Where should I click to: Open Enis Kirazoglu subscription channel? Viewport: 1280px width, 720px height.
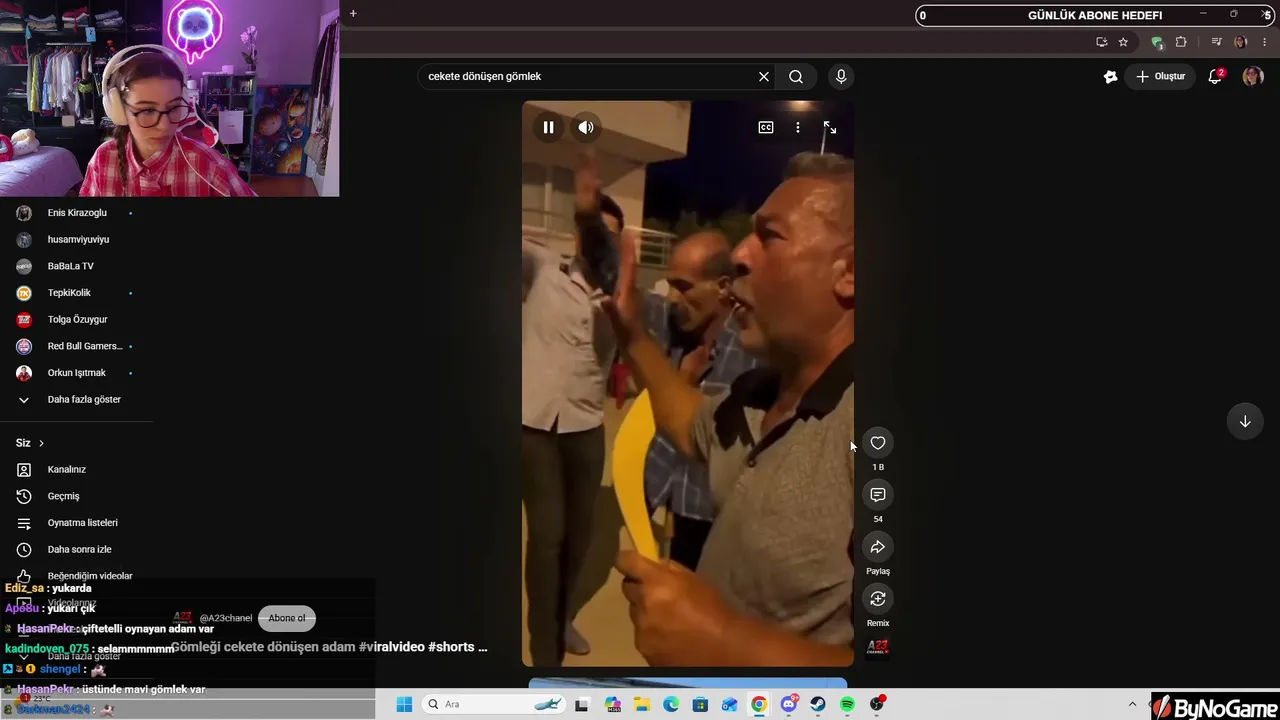click(x=76, y=213)
